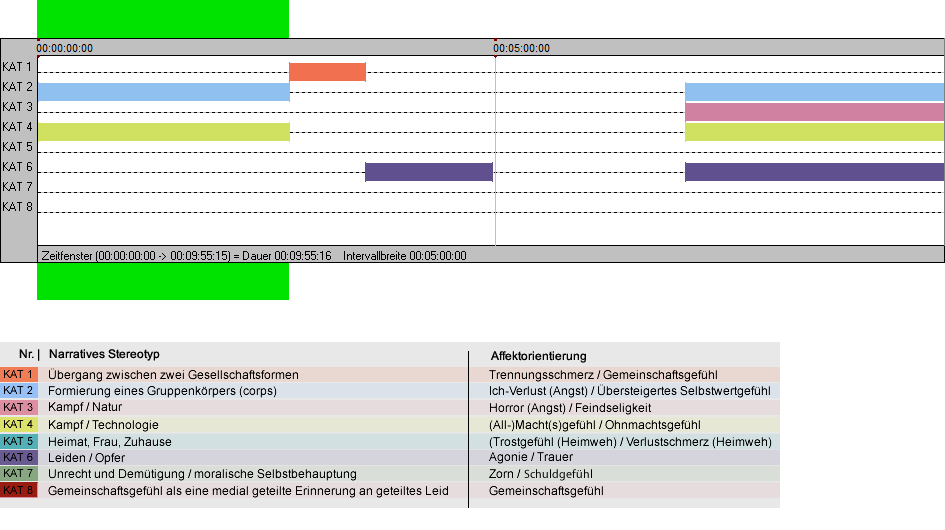This screenshot has height=530, width=945.
Task: Click the KAT 8 row label in timeline
Action: click(x=17, y=206)
